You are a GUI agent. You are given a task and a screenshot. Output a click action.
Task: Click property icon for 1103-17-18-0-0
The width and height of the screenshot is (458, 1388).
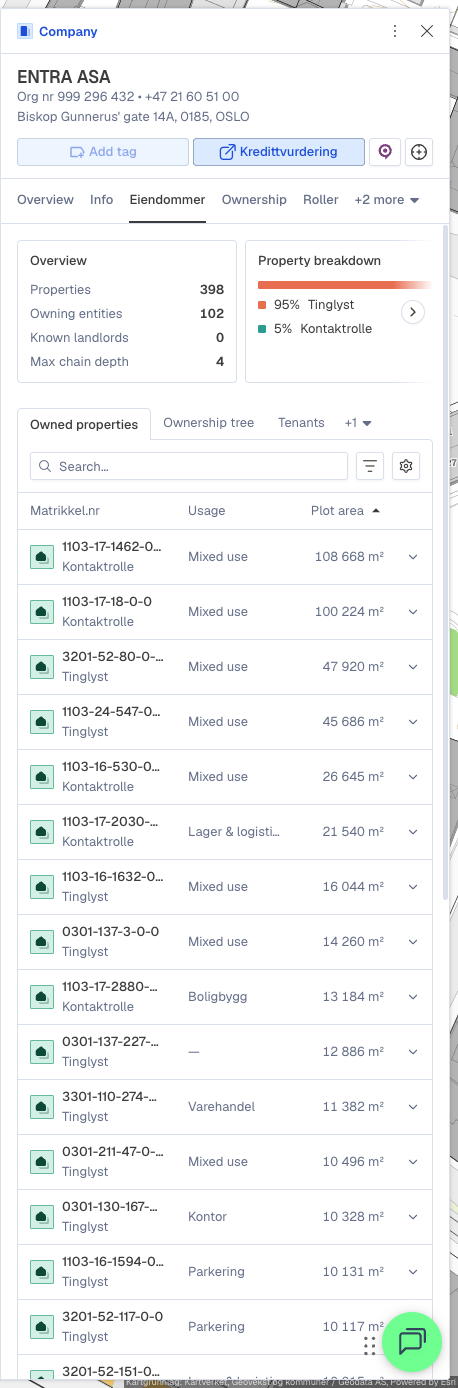(42, 612)
